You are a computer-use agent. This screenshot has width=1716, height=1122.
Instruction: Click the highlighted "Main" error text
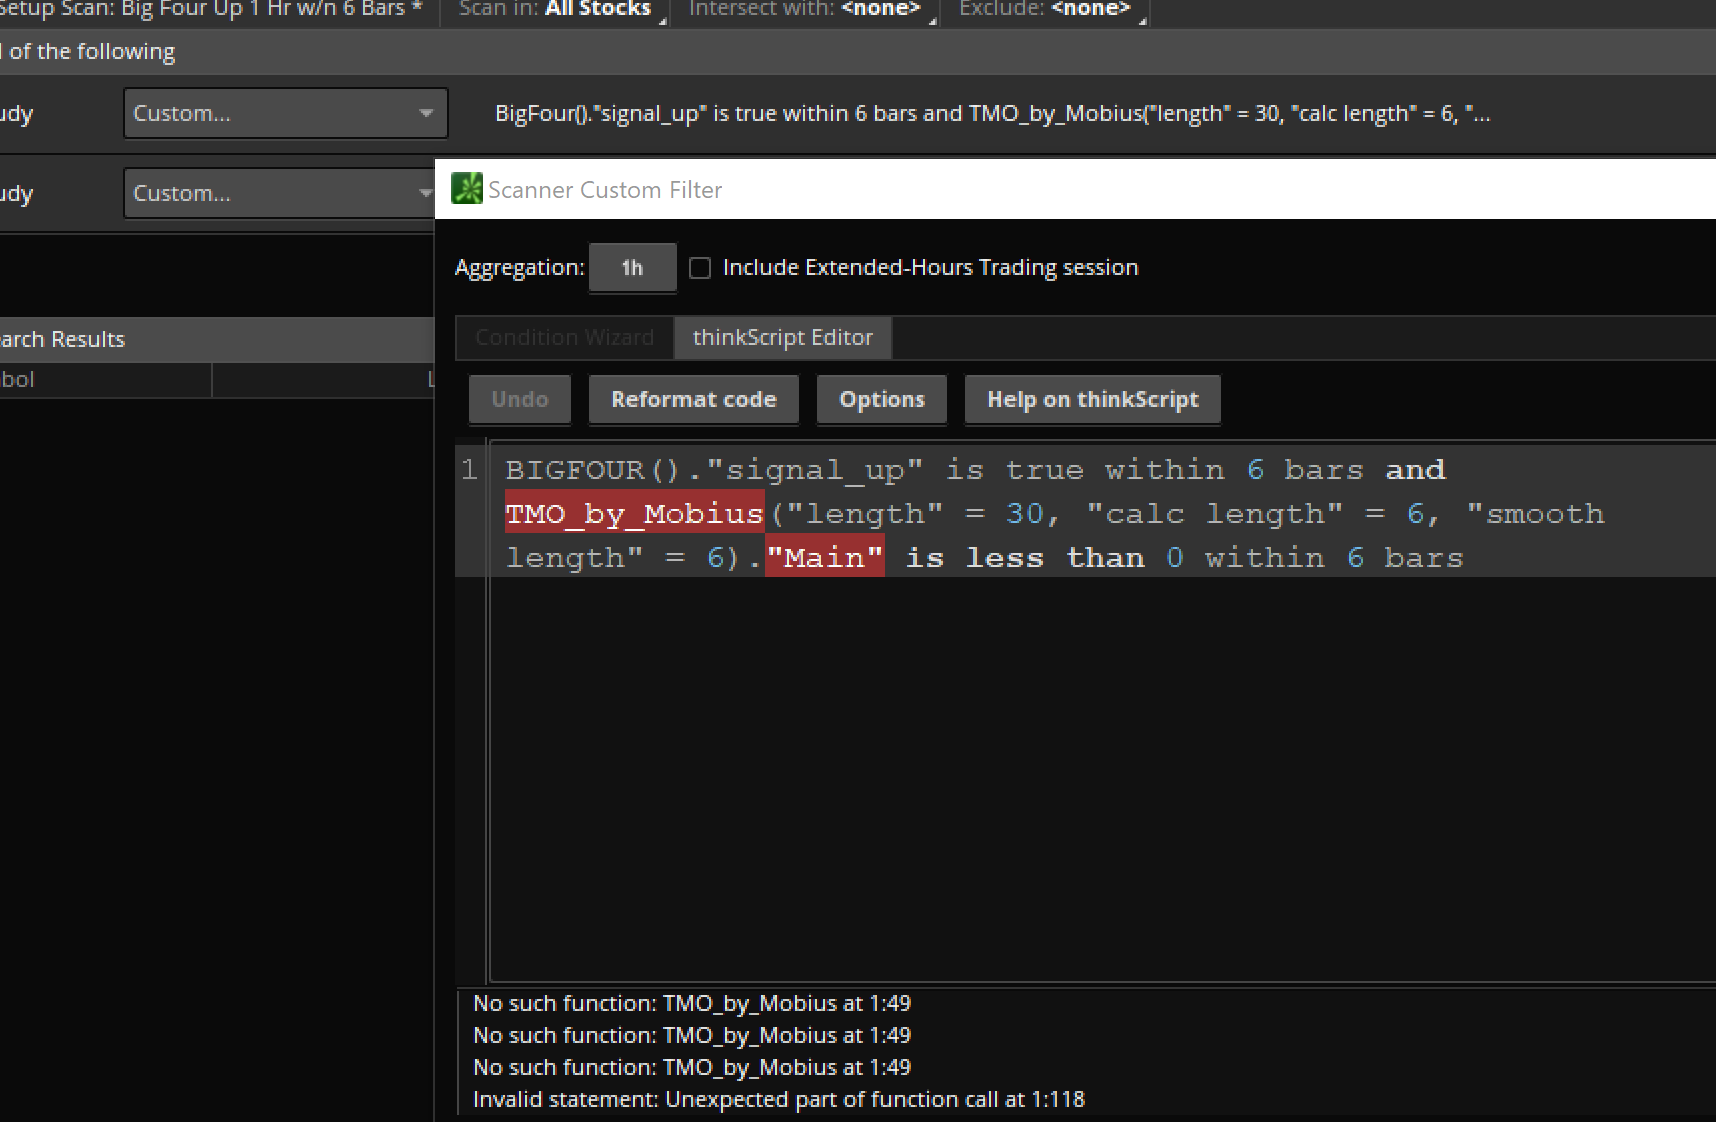[825, 557]
